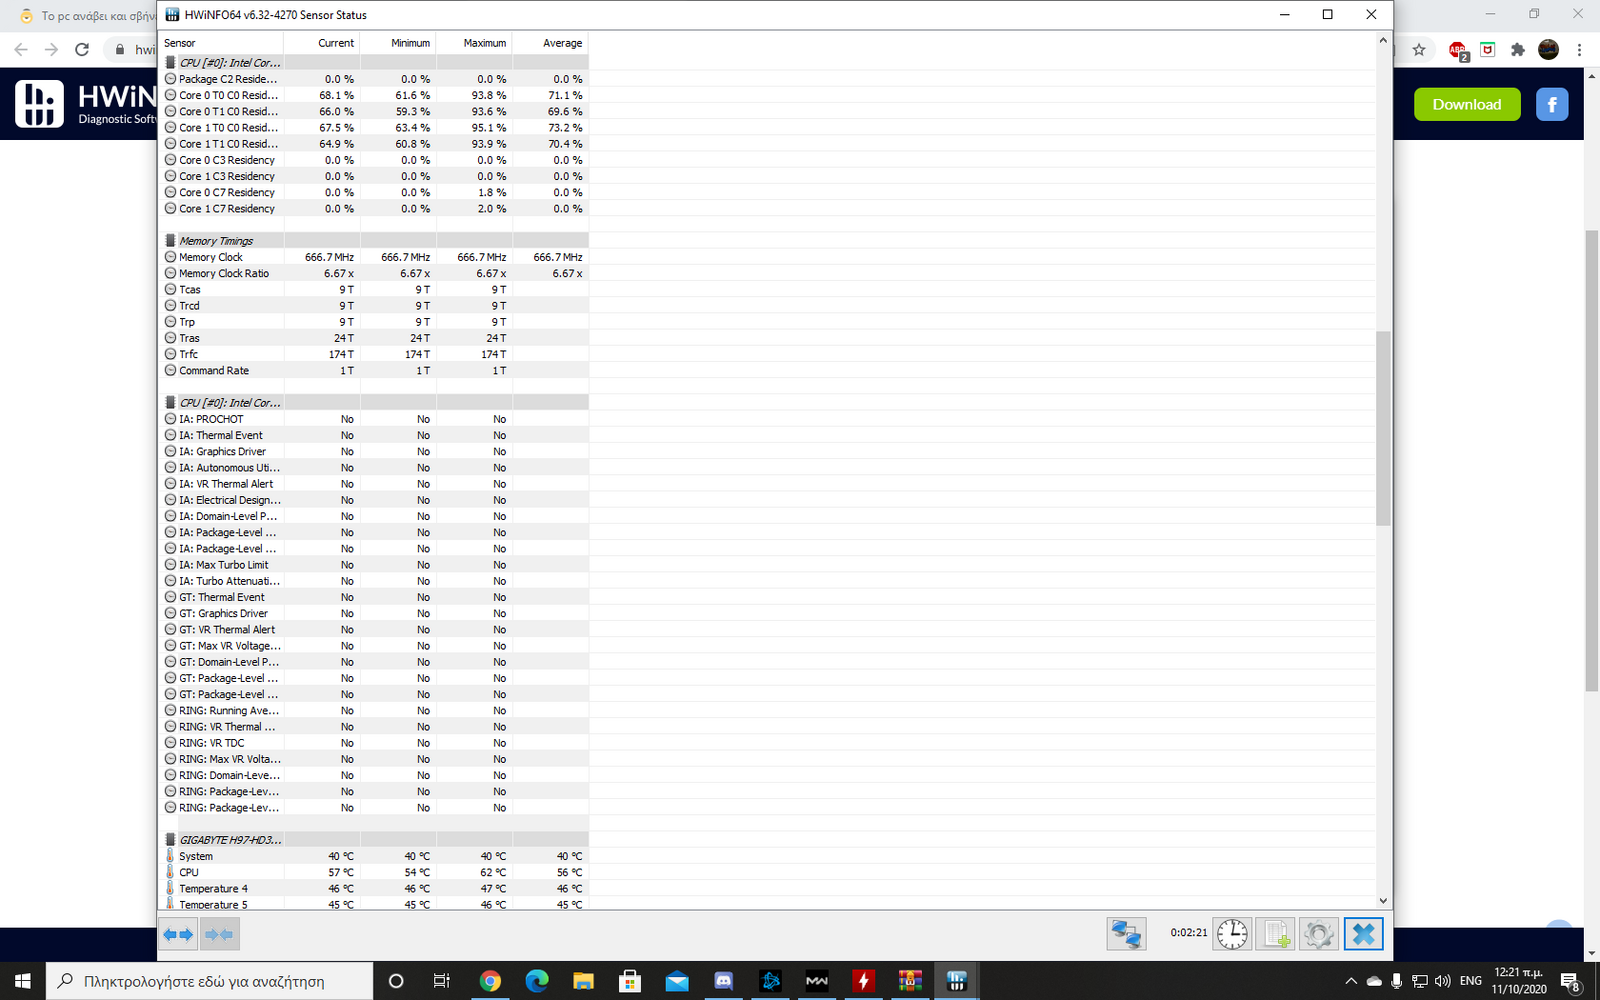Click the Average column header

pyautogui.click(x=550, y=43)
